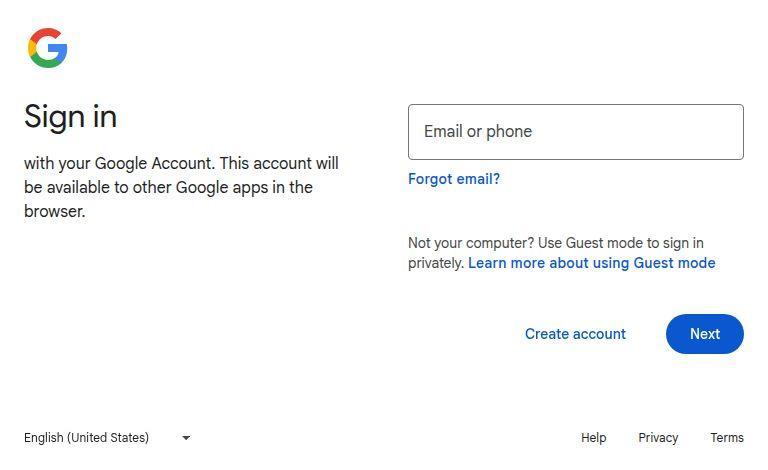Expand the English (United States) language dropdown

click(106, 438)
